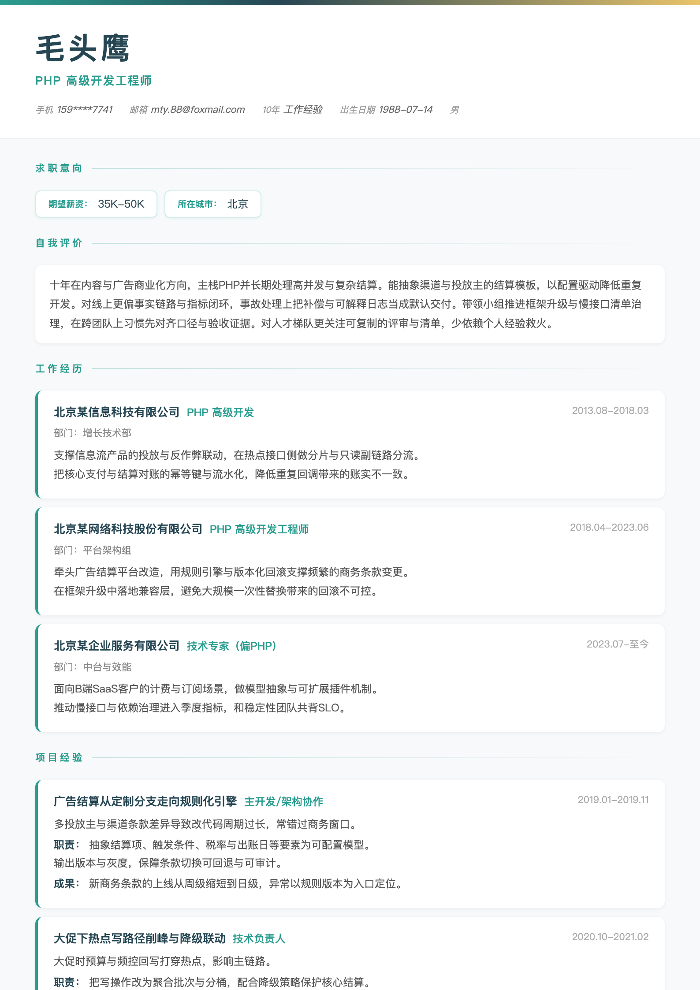Click the gender text 男
The width and height of the screenshot is (700, 990).
pos(454,110)
